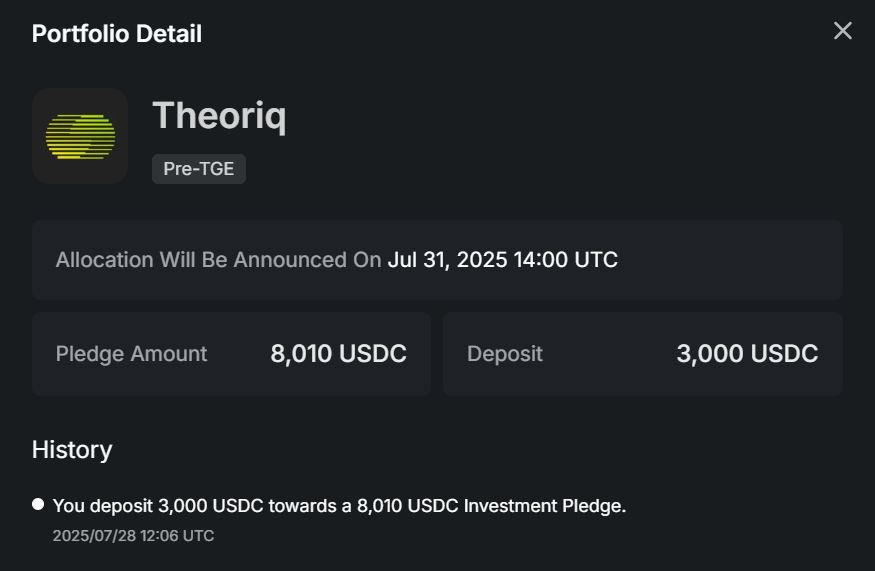
Task: Select the Pre-TGE status badge
Action: click(x=199, y=169)
